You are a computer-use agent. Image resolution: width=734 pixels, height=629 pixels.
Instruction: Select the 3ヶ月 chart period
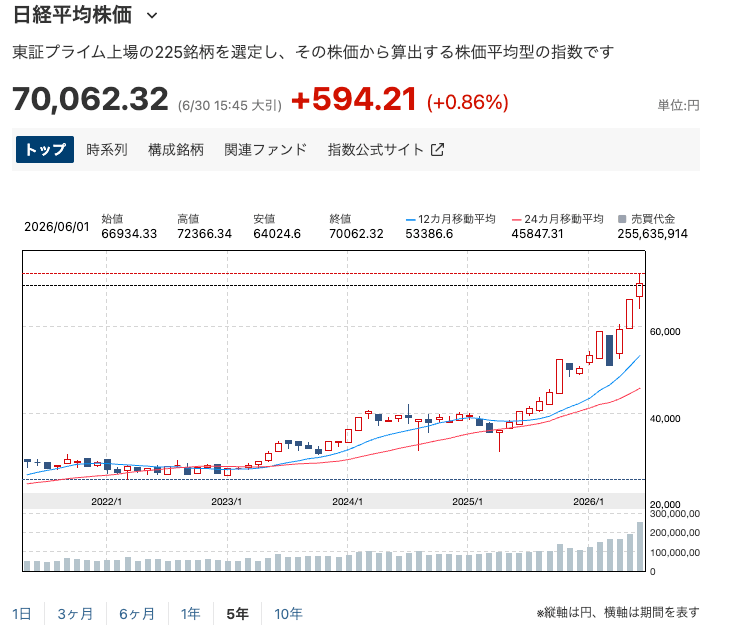(x=75, y=614)
